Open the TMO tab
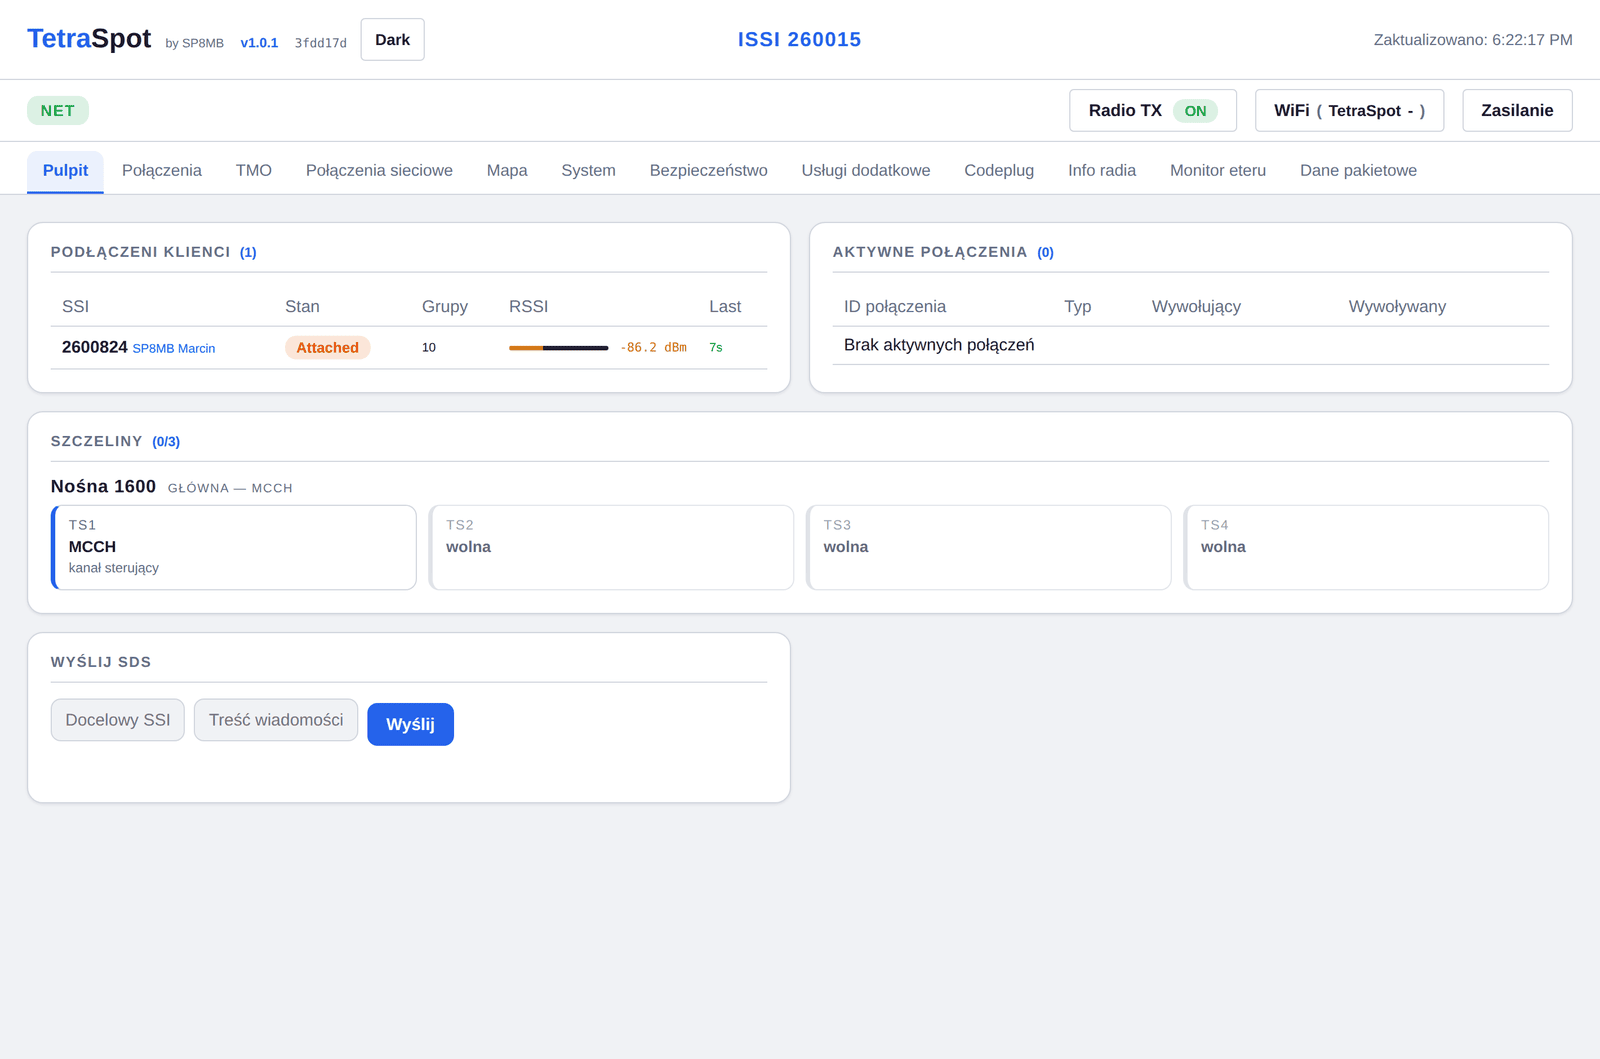 (x=254, y=171)
